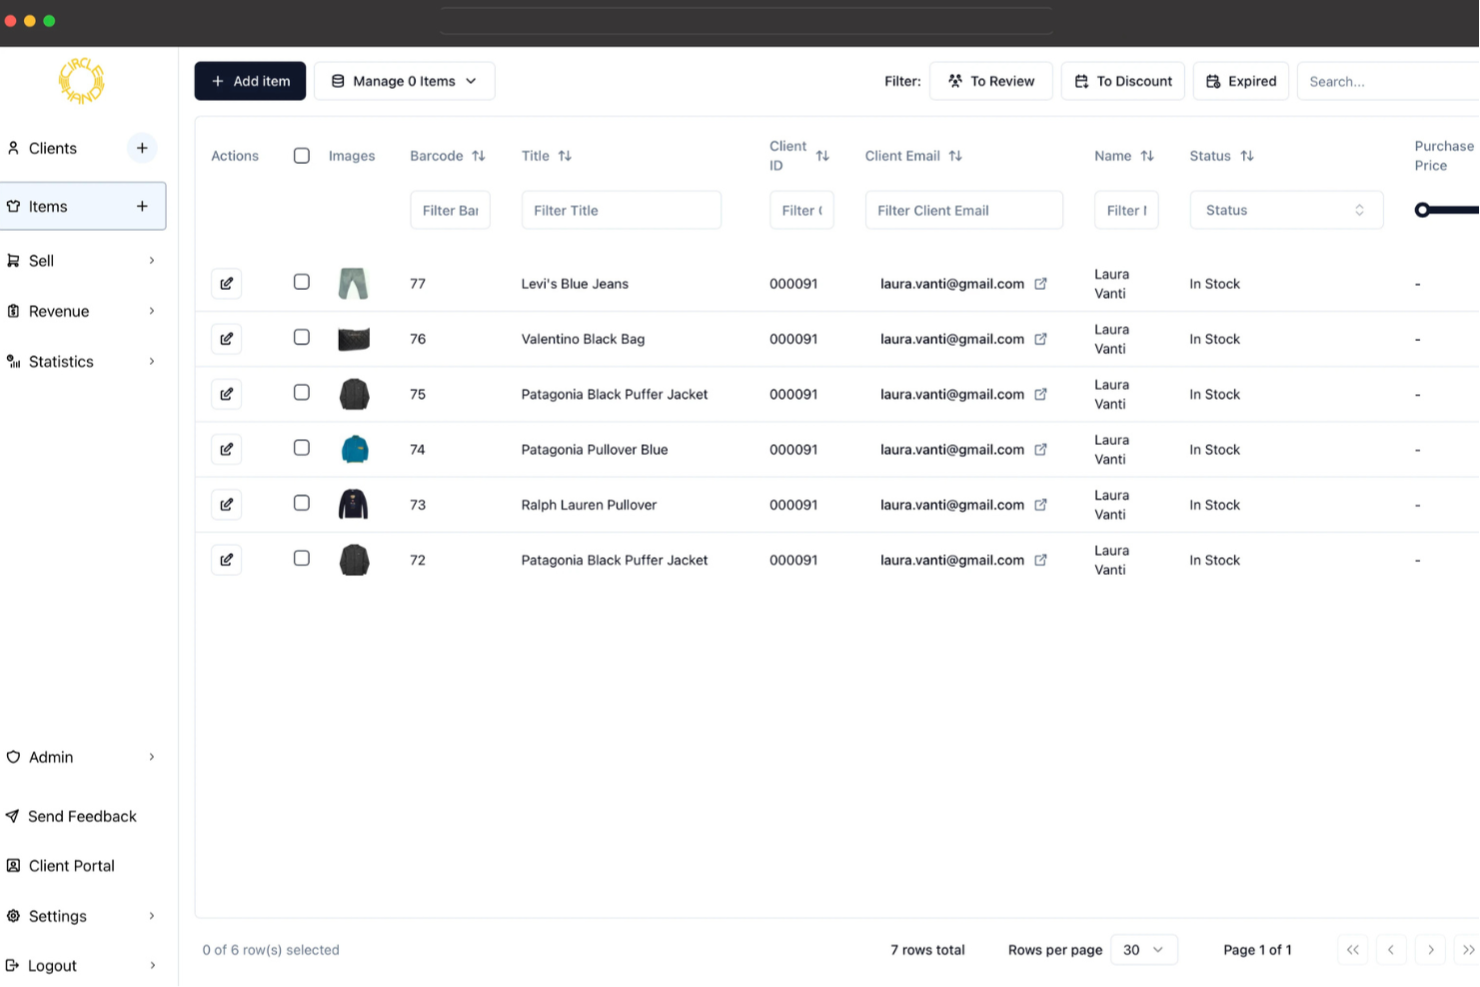The image size is (1480, 987).
Task: Click the Filter Title input field
Action: [x=620, y=210]
